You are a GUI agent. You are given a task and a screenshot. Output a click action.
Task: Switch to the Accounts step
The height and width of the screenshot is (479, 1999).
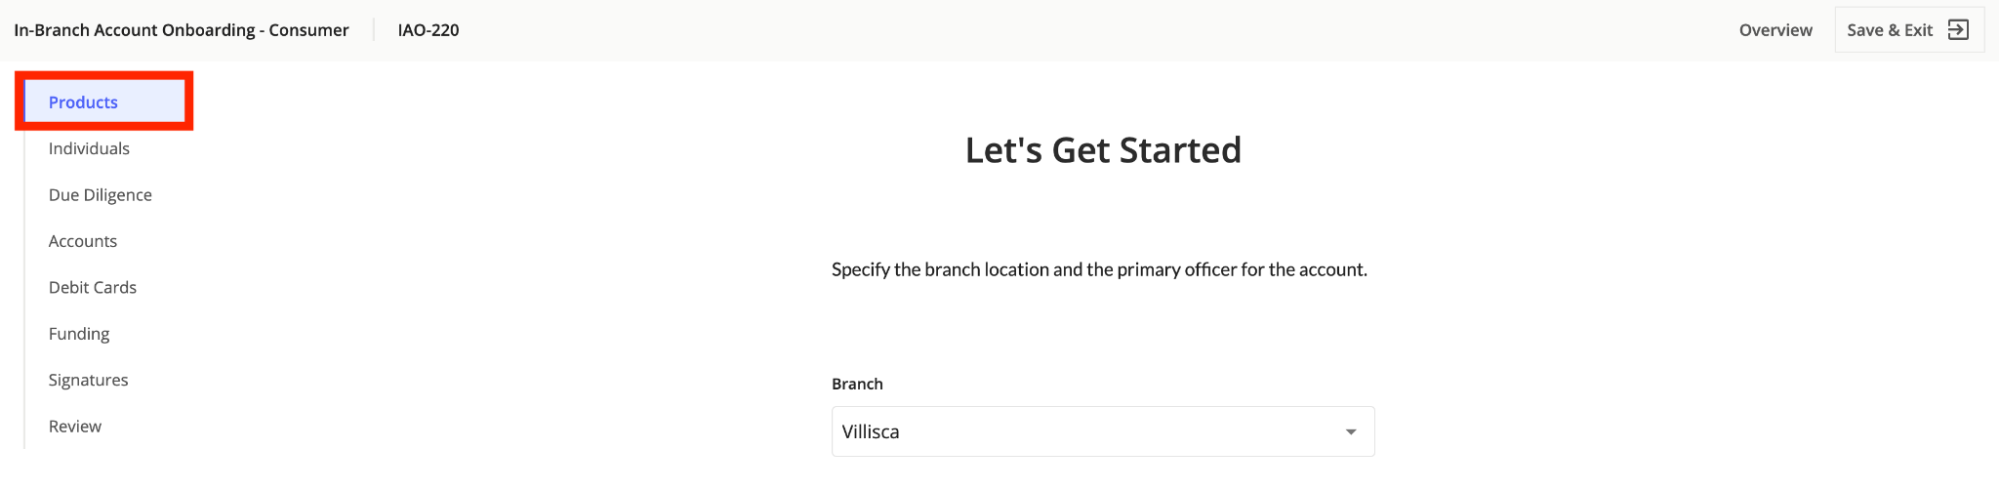coord(83,241)
